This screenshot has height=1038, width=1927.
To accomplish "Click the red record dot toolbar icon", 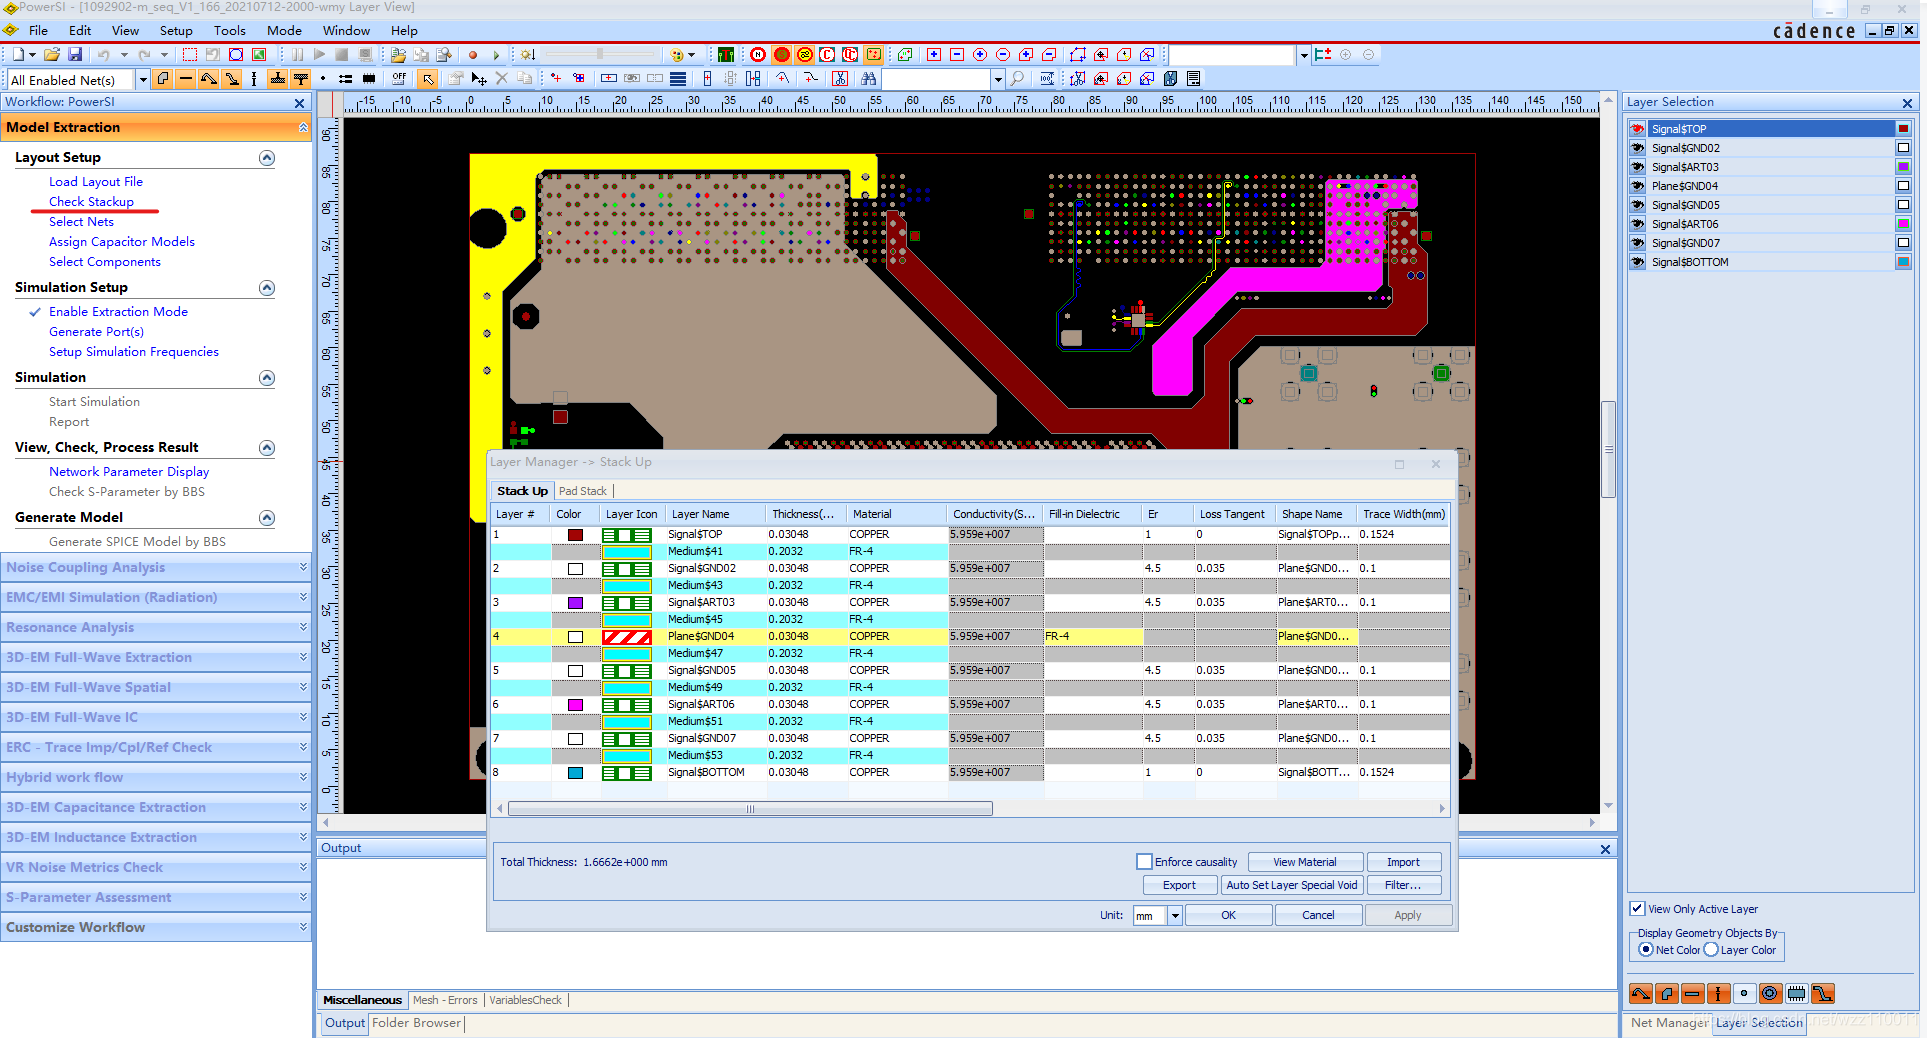I will tap(473, 55).
